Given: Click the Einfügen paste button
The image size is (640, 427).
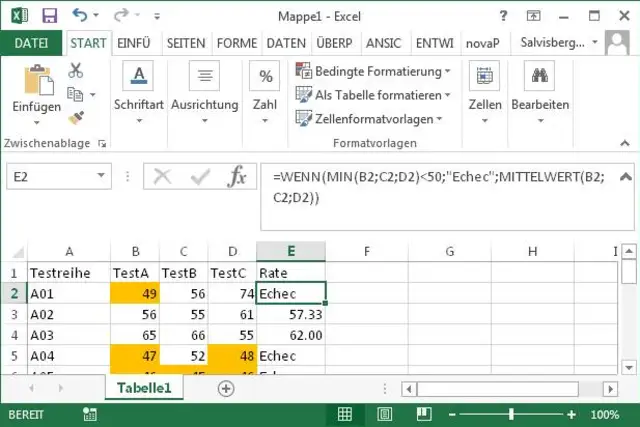Looking at the screenshot, I should pyautogui.click(x=37, y=95).
